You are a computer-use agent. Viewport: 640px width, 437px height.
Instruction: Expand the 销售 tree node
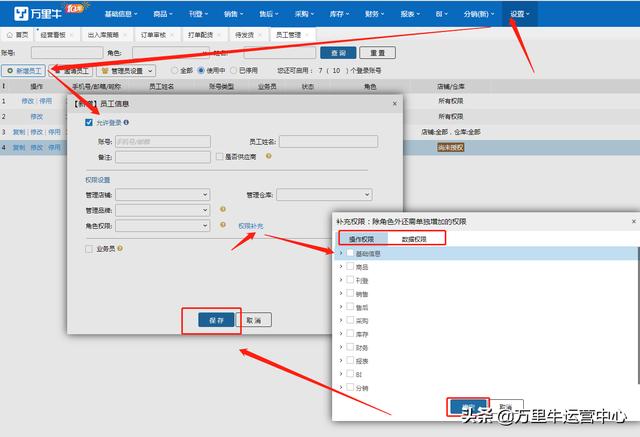click(x=341, y=293)
